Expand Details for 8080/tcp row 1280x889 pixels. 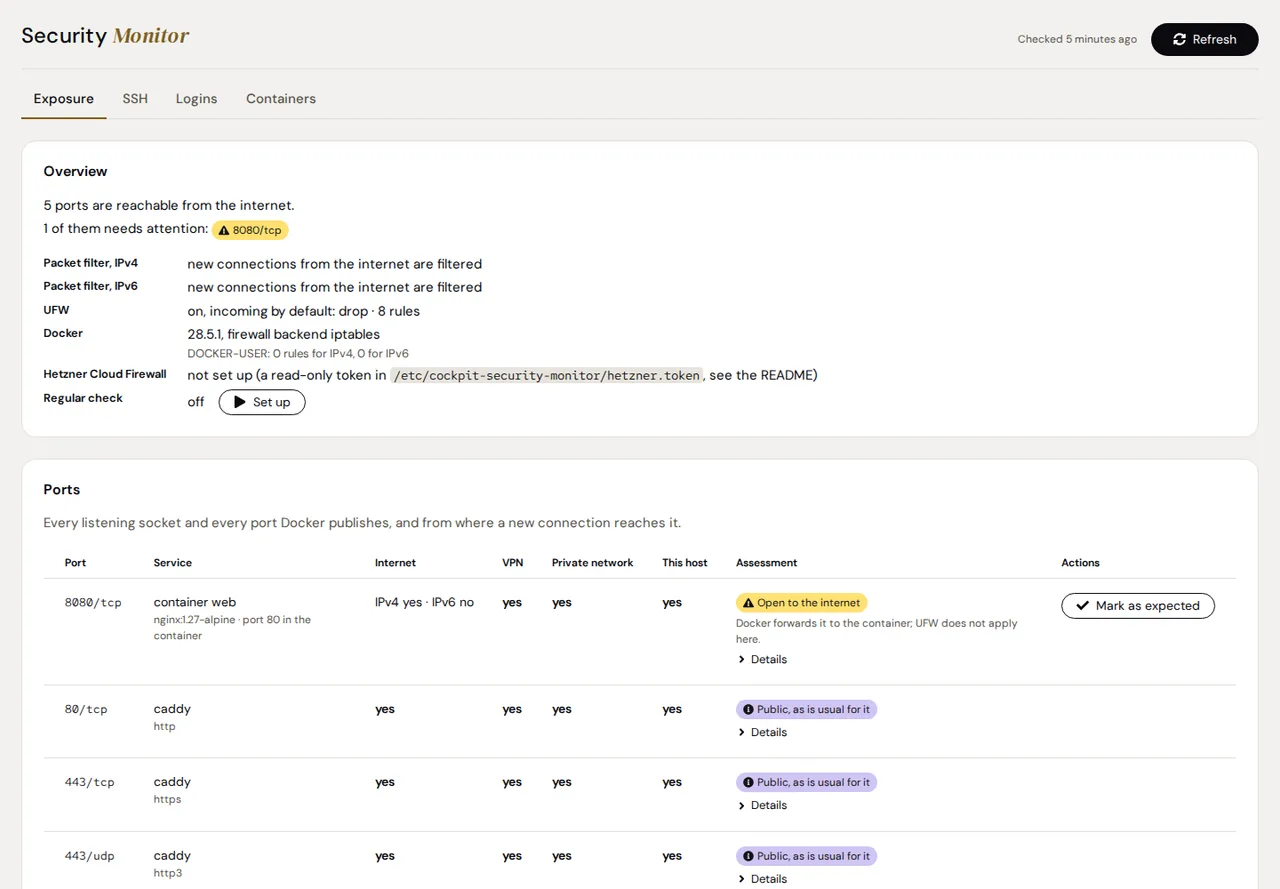pyautogui.click(x=762, y=659)
